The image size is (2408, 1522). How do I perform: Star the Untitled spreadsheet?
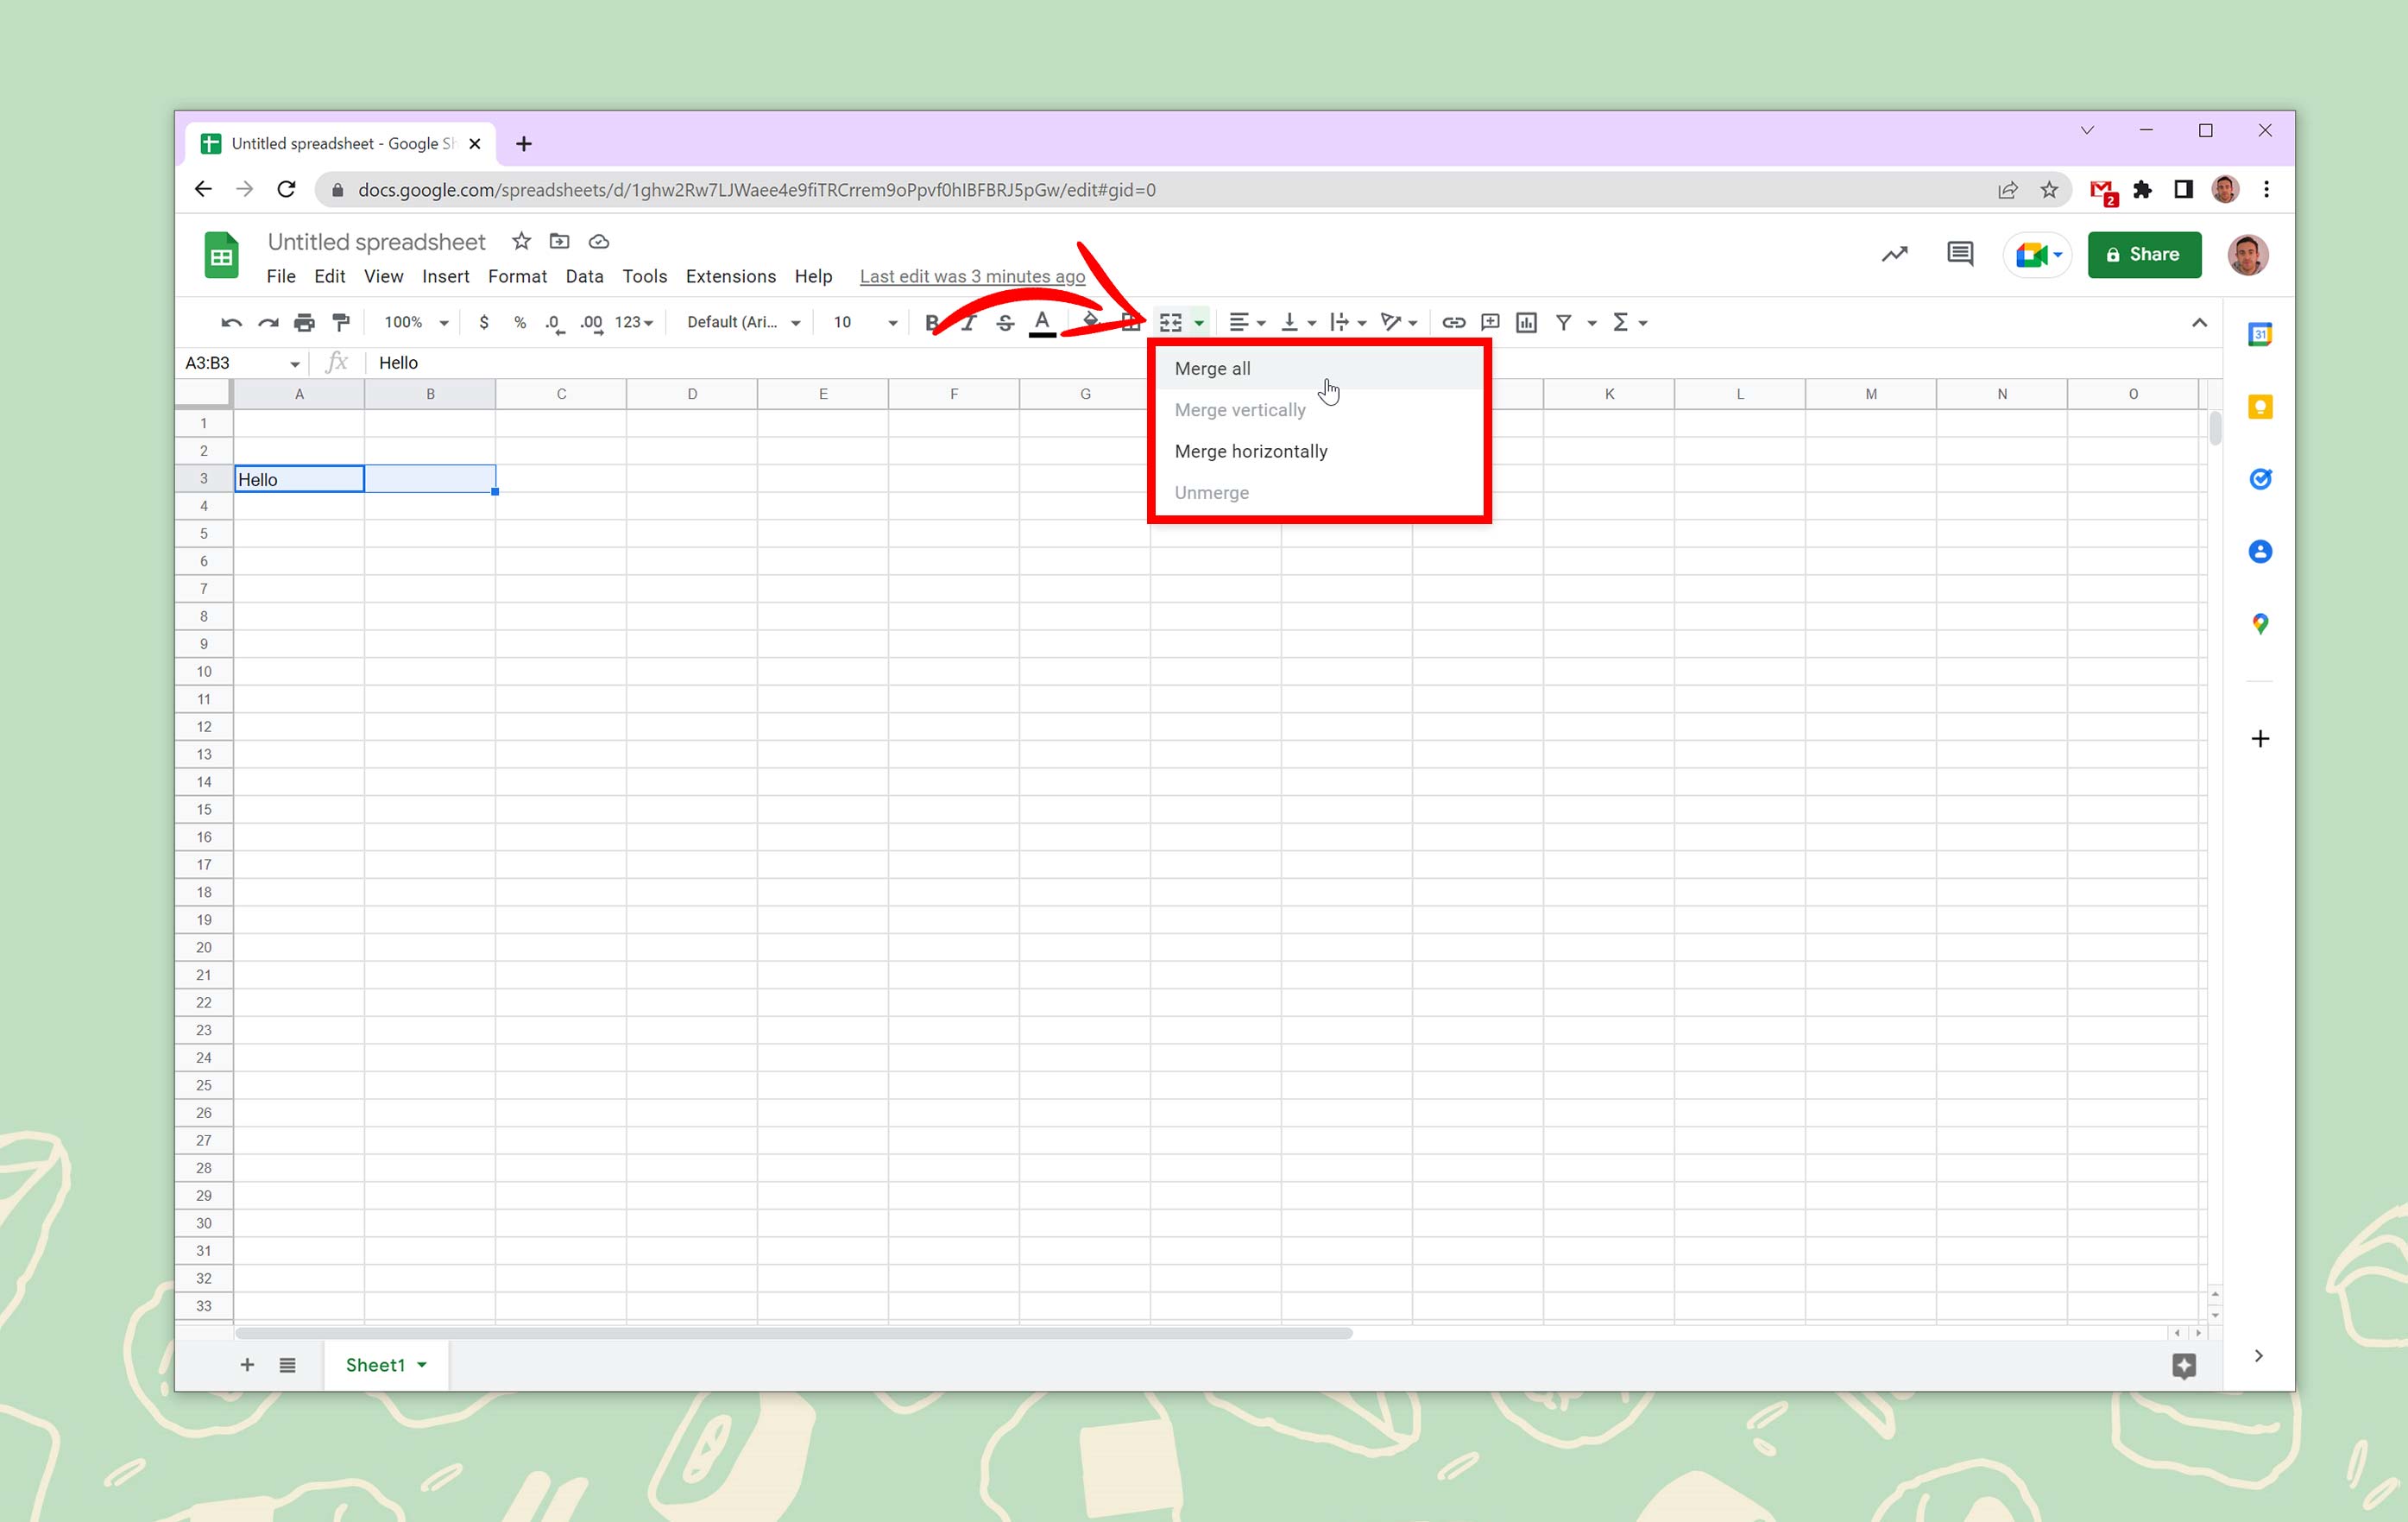pyautogui.click(x=521, y=241)
